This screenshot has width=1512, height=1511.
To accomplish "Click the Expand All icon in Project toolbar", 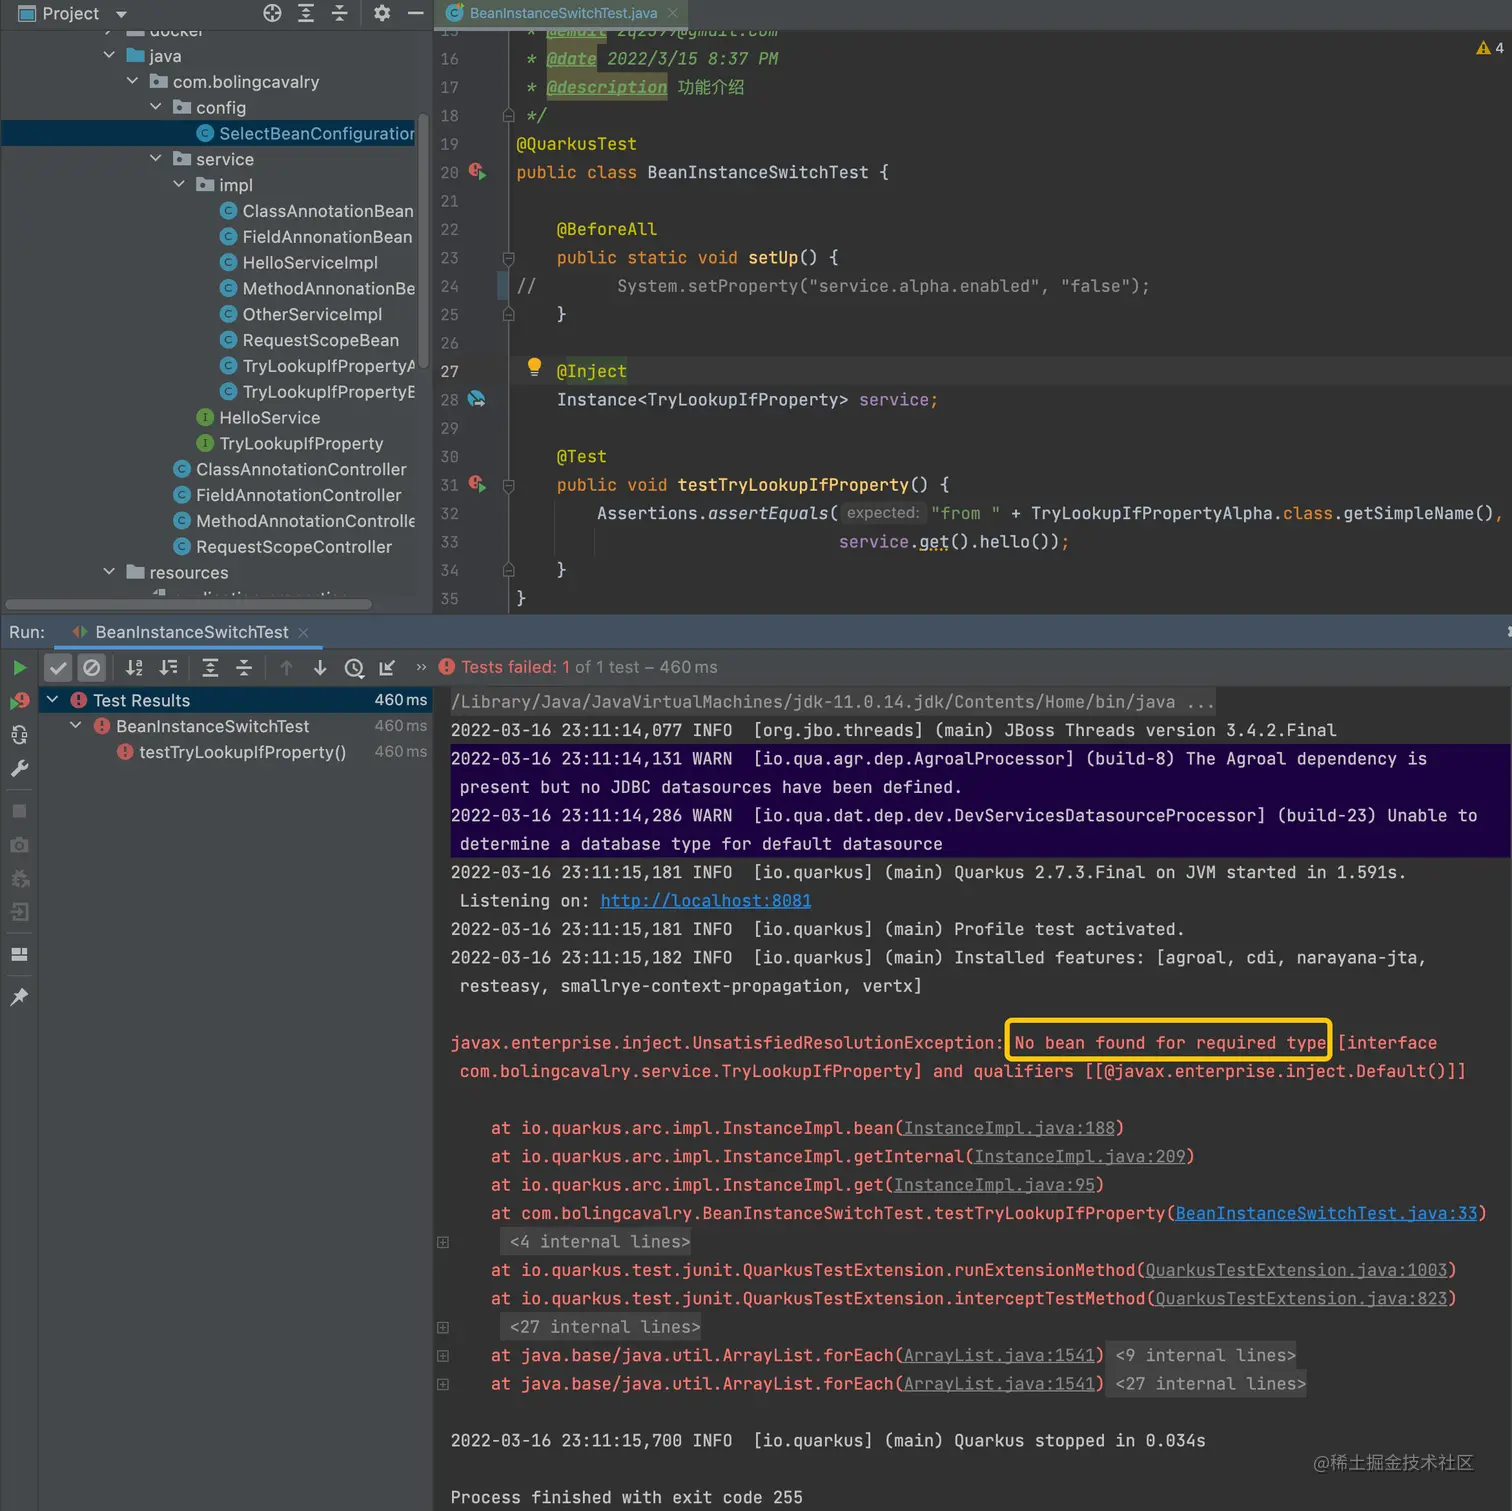I will coord(306,13).
